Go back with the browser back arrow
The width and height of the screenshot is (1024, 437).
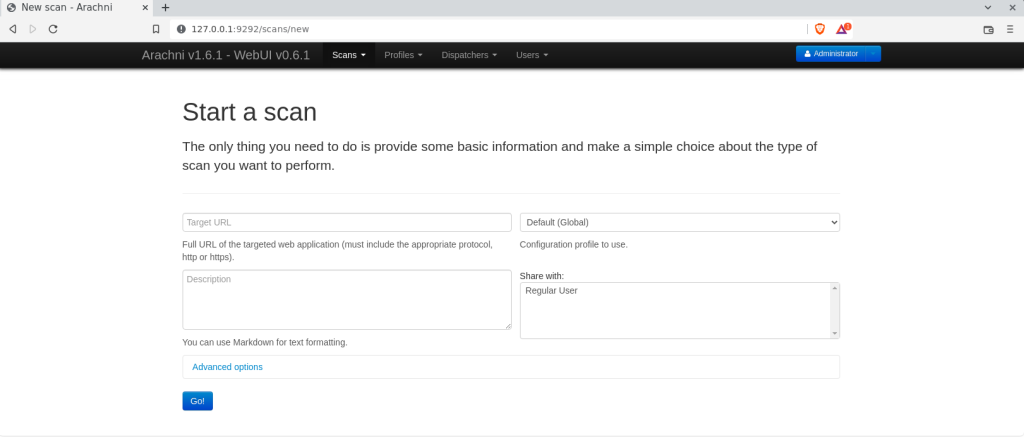click(12, 29)
